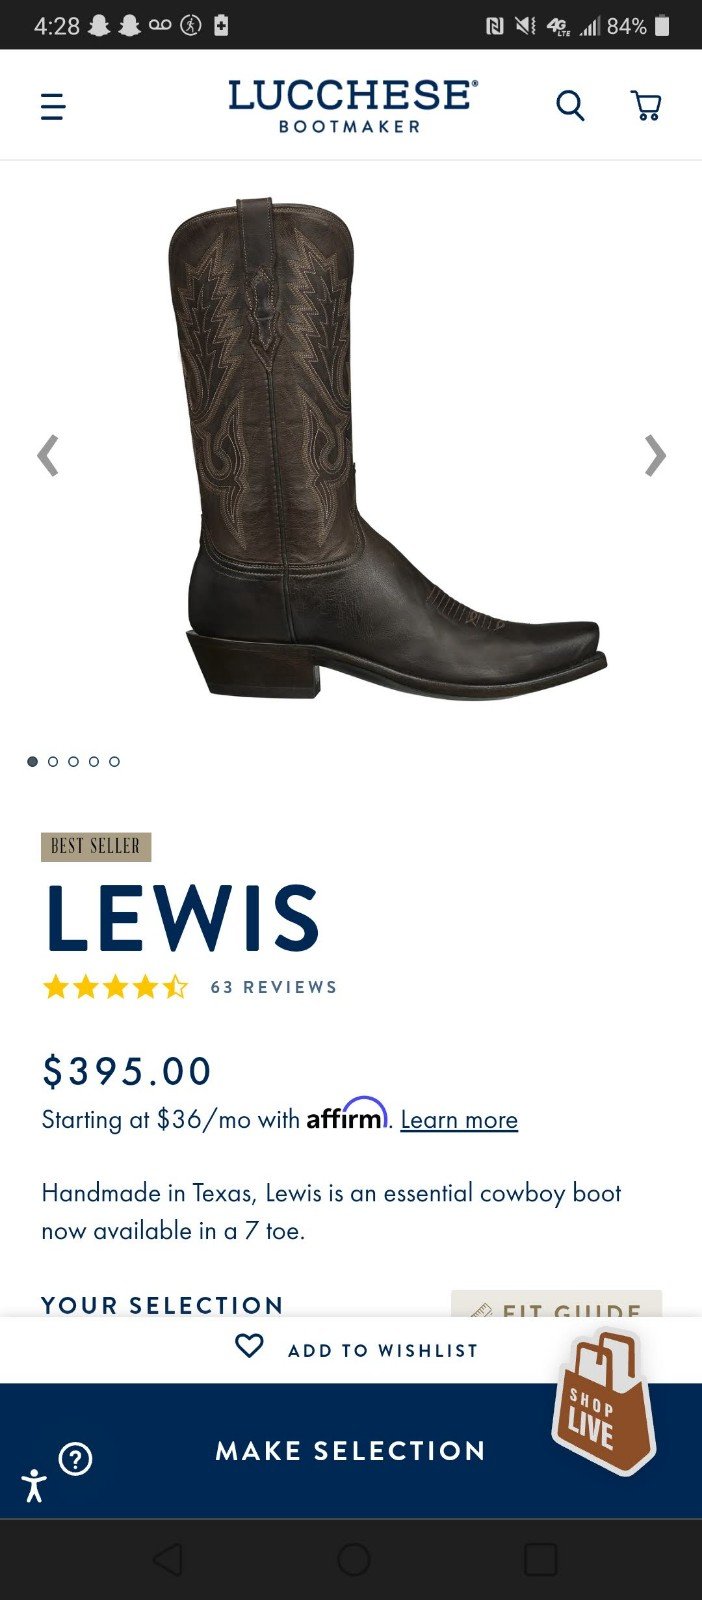Go to the Lucchese Bootmaker home logo
The height and width of the screenshot is (1600, 702).
(x=353, y=106)
